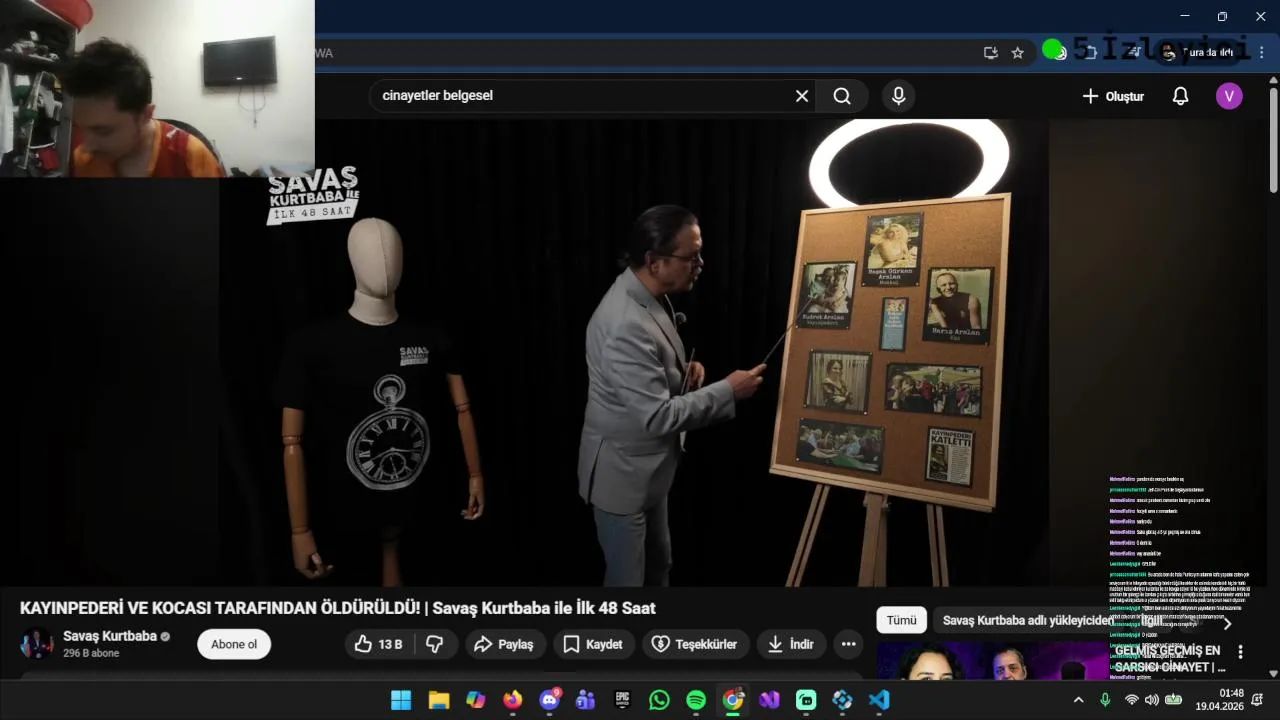
Task: Download the video using İndir
Action: [x=790, y=644]
